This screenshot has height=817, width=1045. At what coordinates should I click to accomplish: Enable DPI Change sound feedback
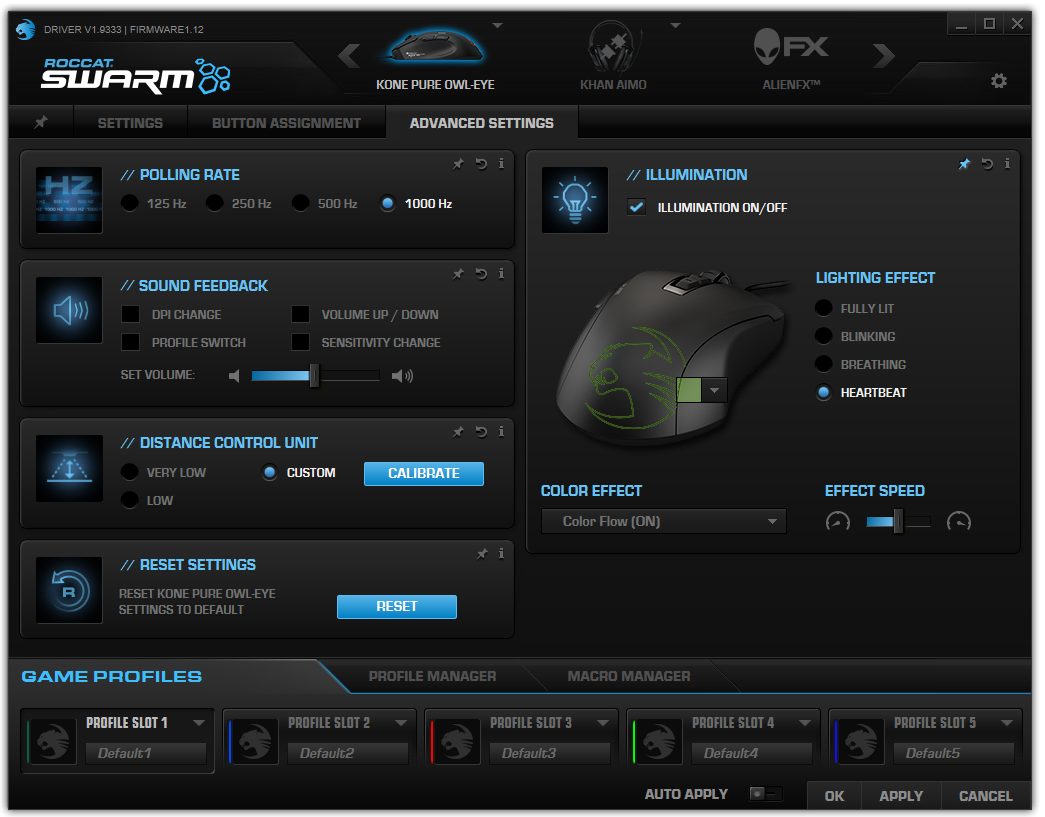[131, 314]
